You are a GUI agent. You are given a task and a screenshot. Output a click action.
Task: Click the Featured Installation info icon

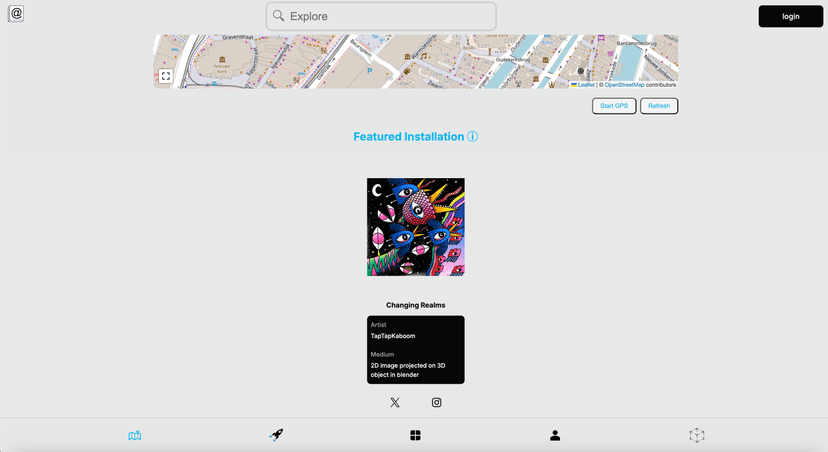(x=473, y=137)
